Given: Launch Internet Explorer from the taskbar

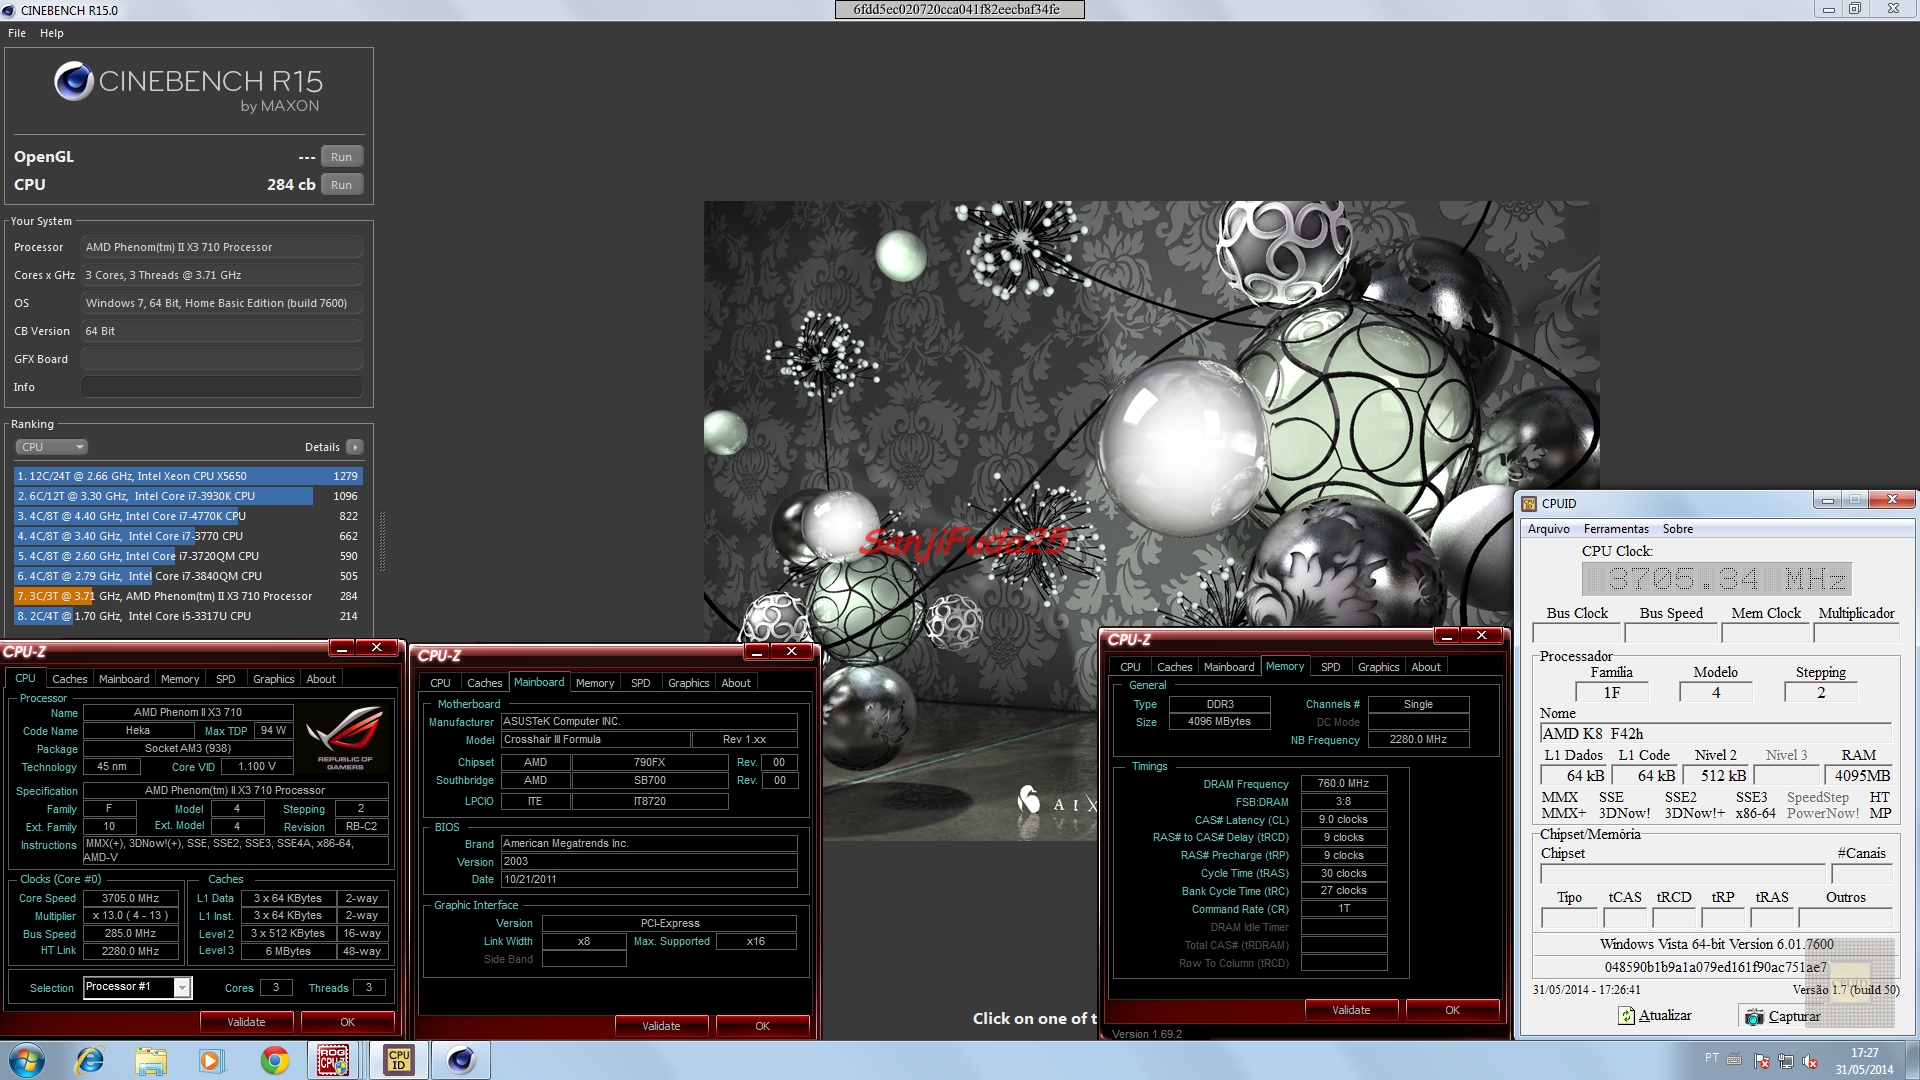Looking at the screenshot, I should point(90,1060).
